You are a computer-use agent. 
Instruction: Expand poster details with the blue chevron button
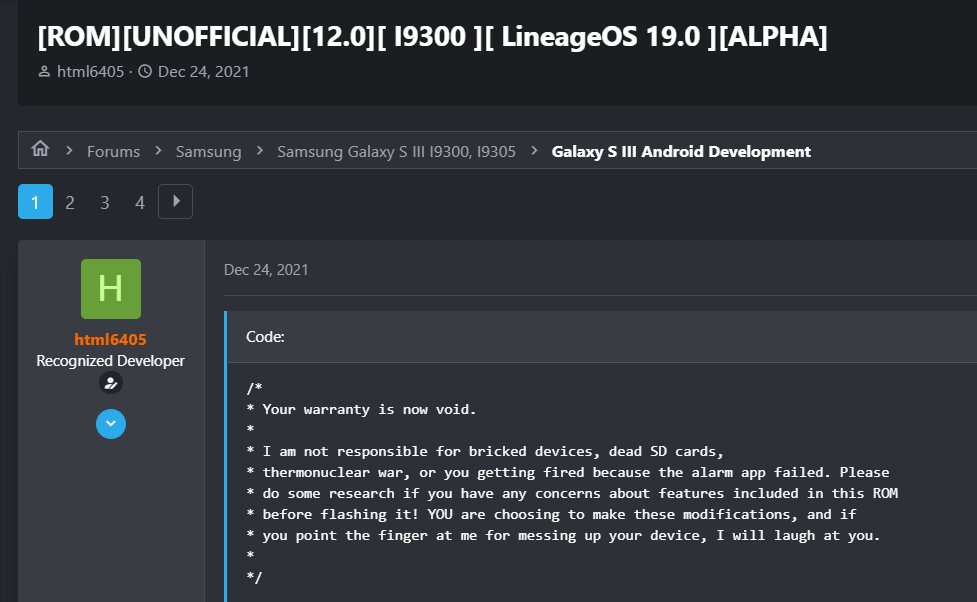tap(110, 423)
